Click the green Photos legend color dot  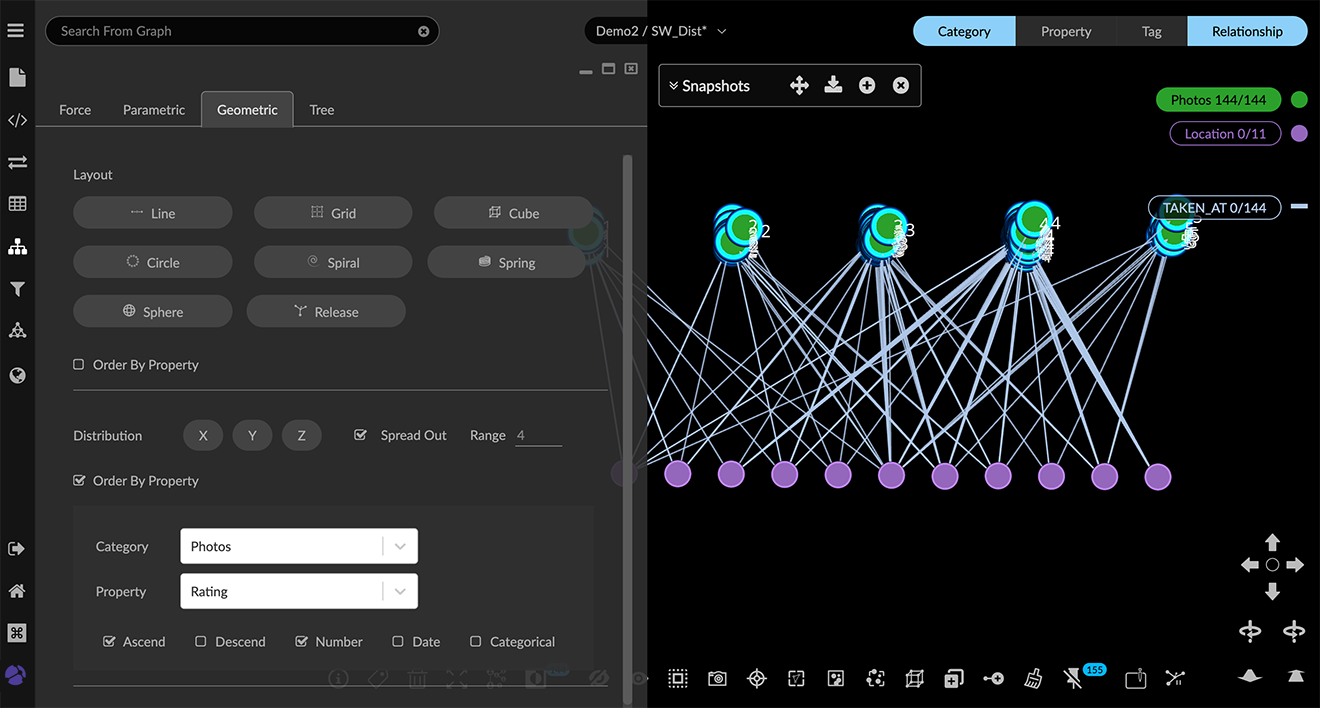coord(1299,100)
